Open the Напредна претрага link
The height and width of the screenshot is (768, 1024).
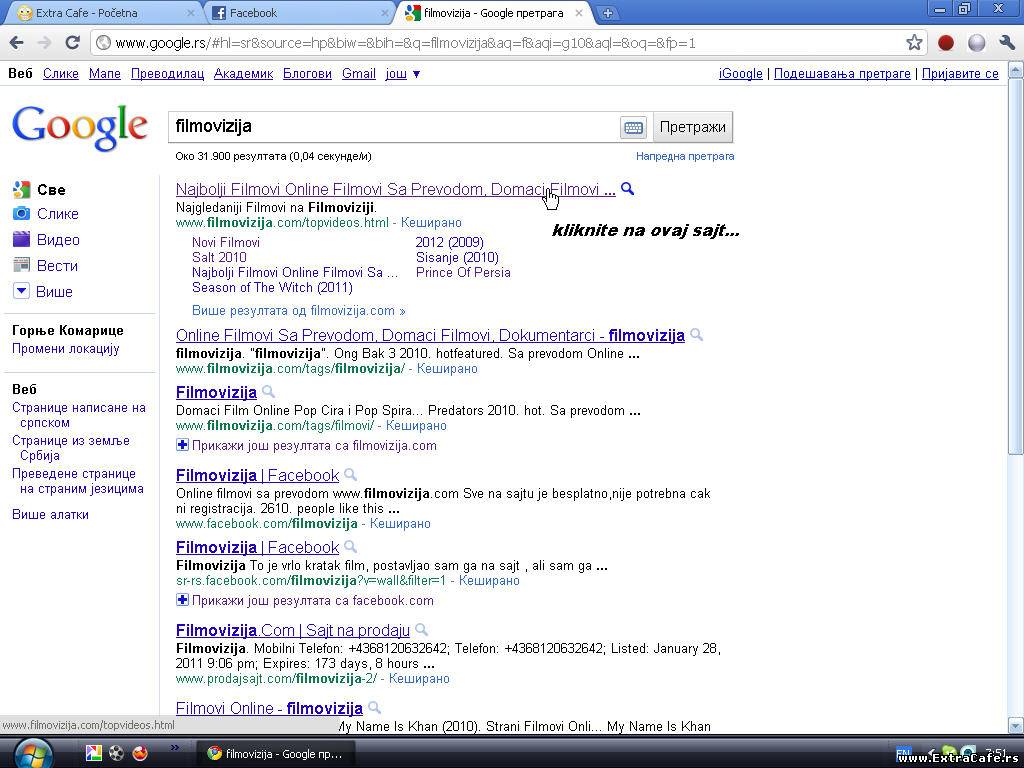pyautogui.click(x=684, y=156)
